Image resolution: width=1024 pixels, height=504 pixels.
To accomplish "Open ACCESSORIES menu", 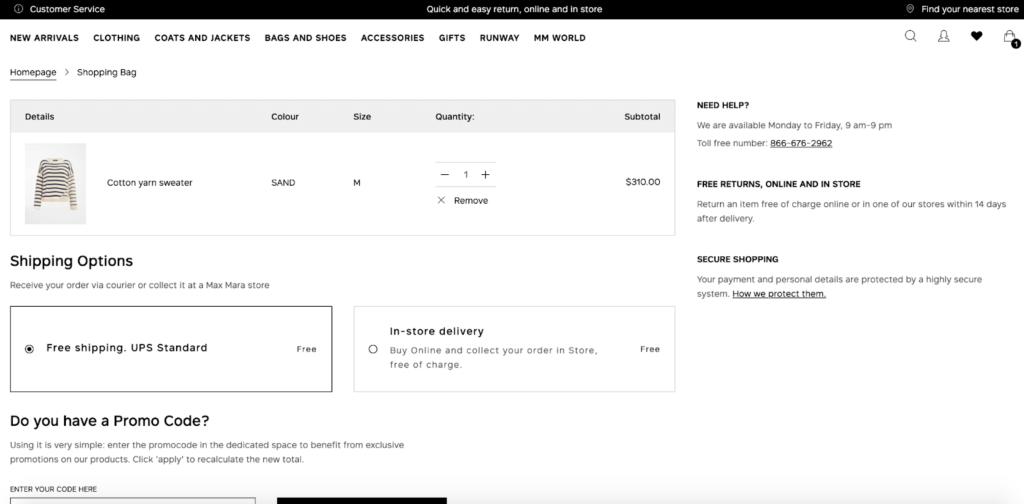I will (x=392, y=38).
